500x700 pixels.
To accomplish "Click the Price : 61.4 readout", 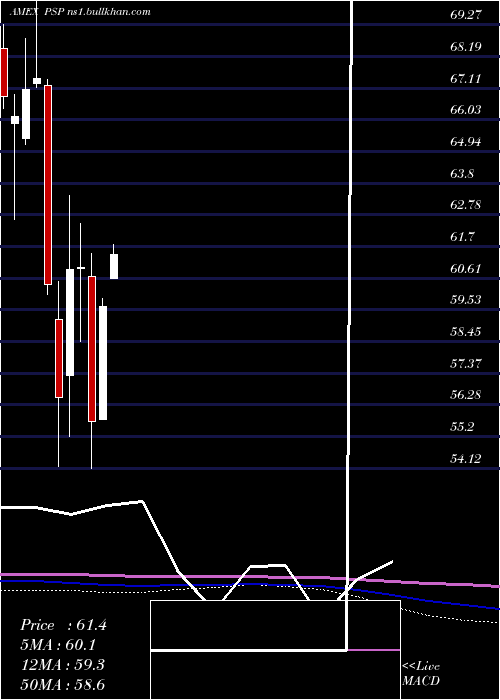I will (x=63, y=625).
